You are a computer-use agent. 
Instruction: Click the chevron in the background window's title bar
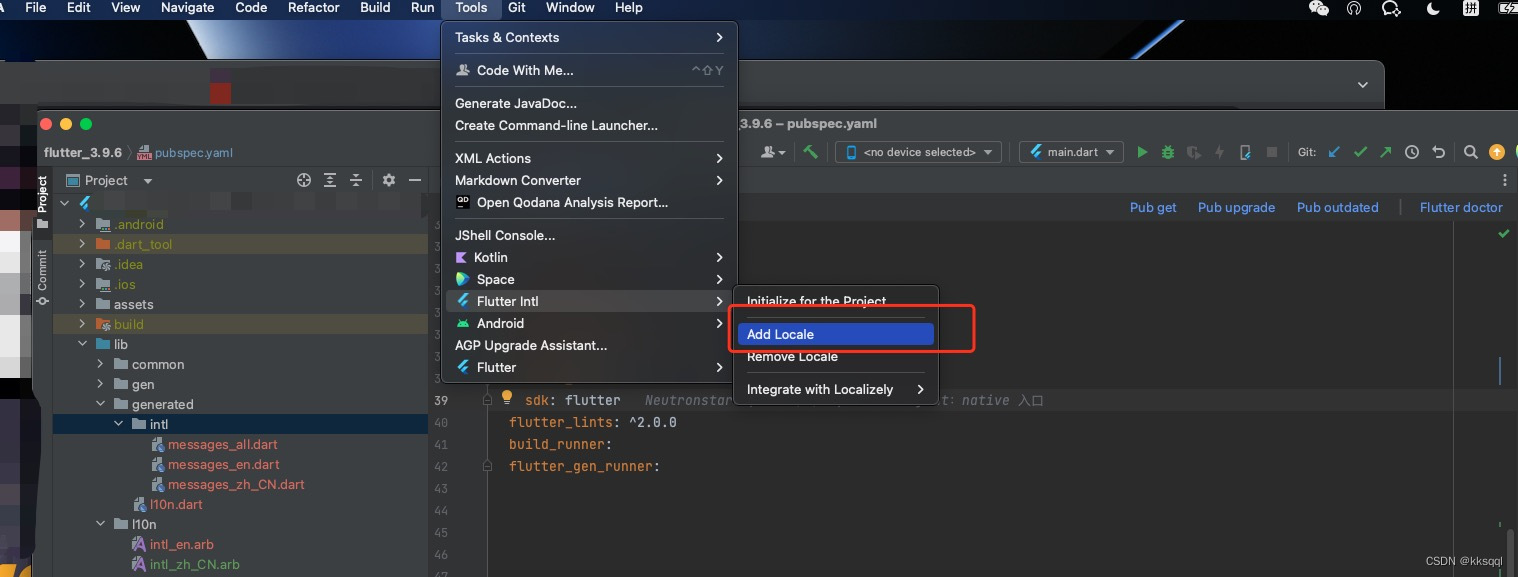point(1363,85)
